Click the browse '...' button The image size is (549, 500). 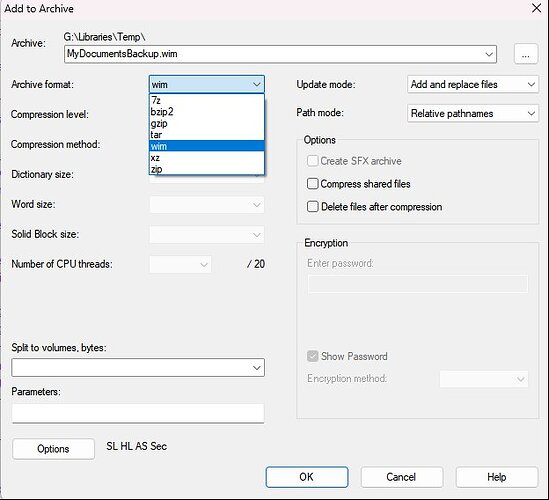pos(526,54)
